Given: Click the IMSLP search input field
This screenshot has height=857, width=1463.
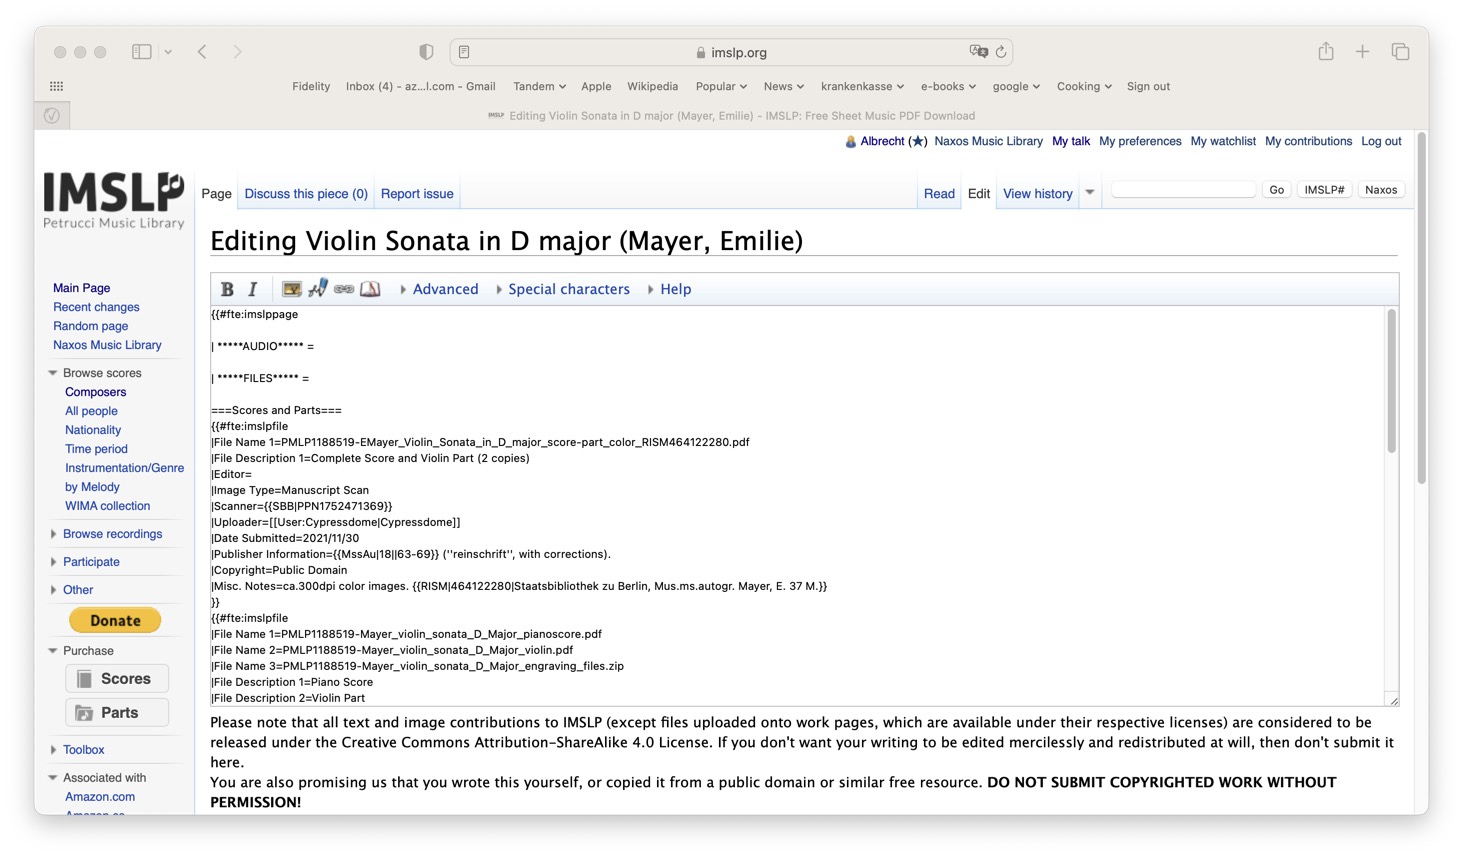Looking at the screenshot, I should pyautogui.click(x=1183, y=190).
